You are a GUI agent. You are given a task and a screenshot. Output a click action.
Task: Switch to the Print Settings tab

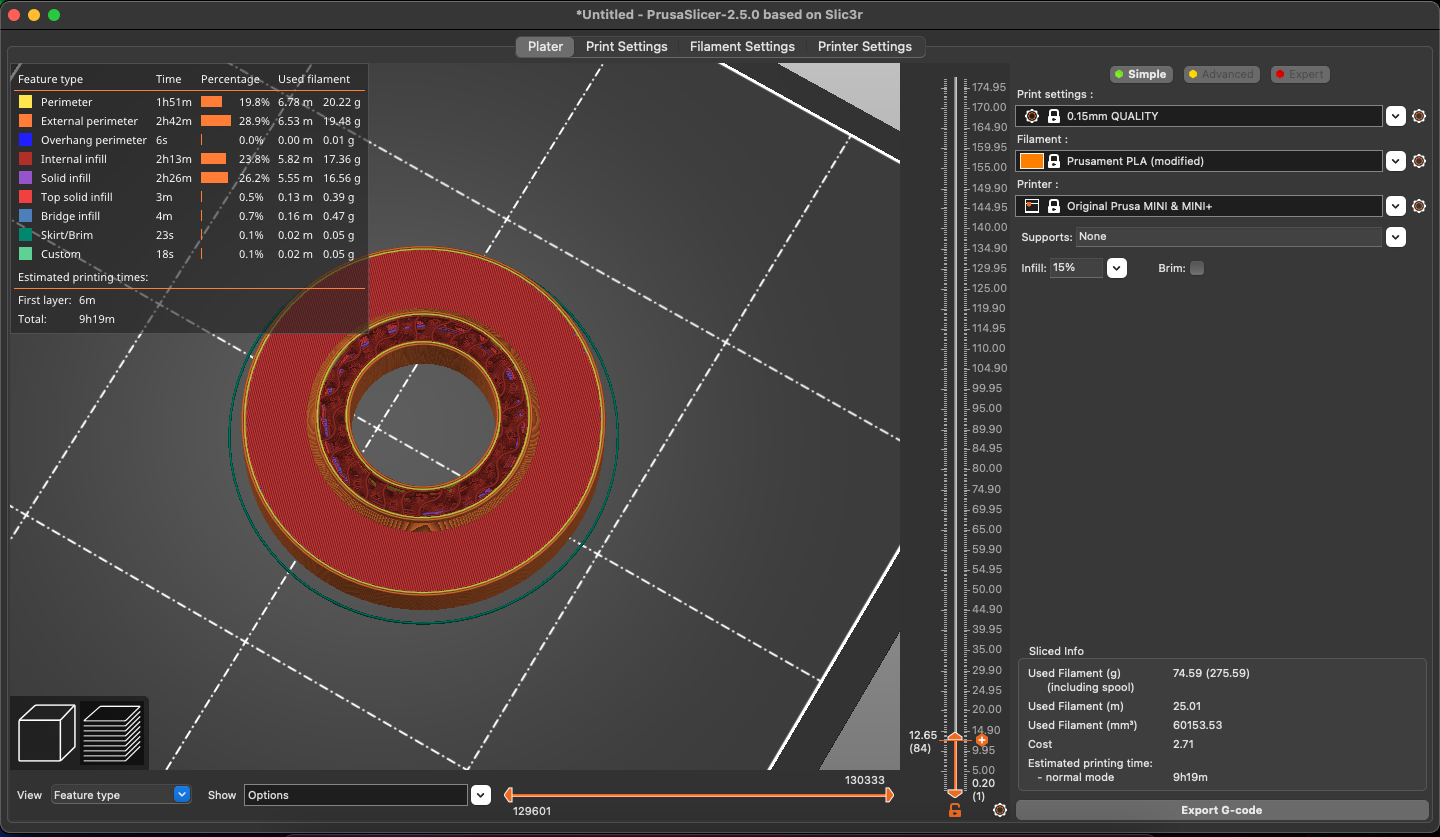[x=627, y=46]
